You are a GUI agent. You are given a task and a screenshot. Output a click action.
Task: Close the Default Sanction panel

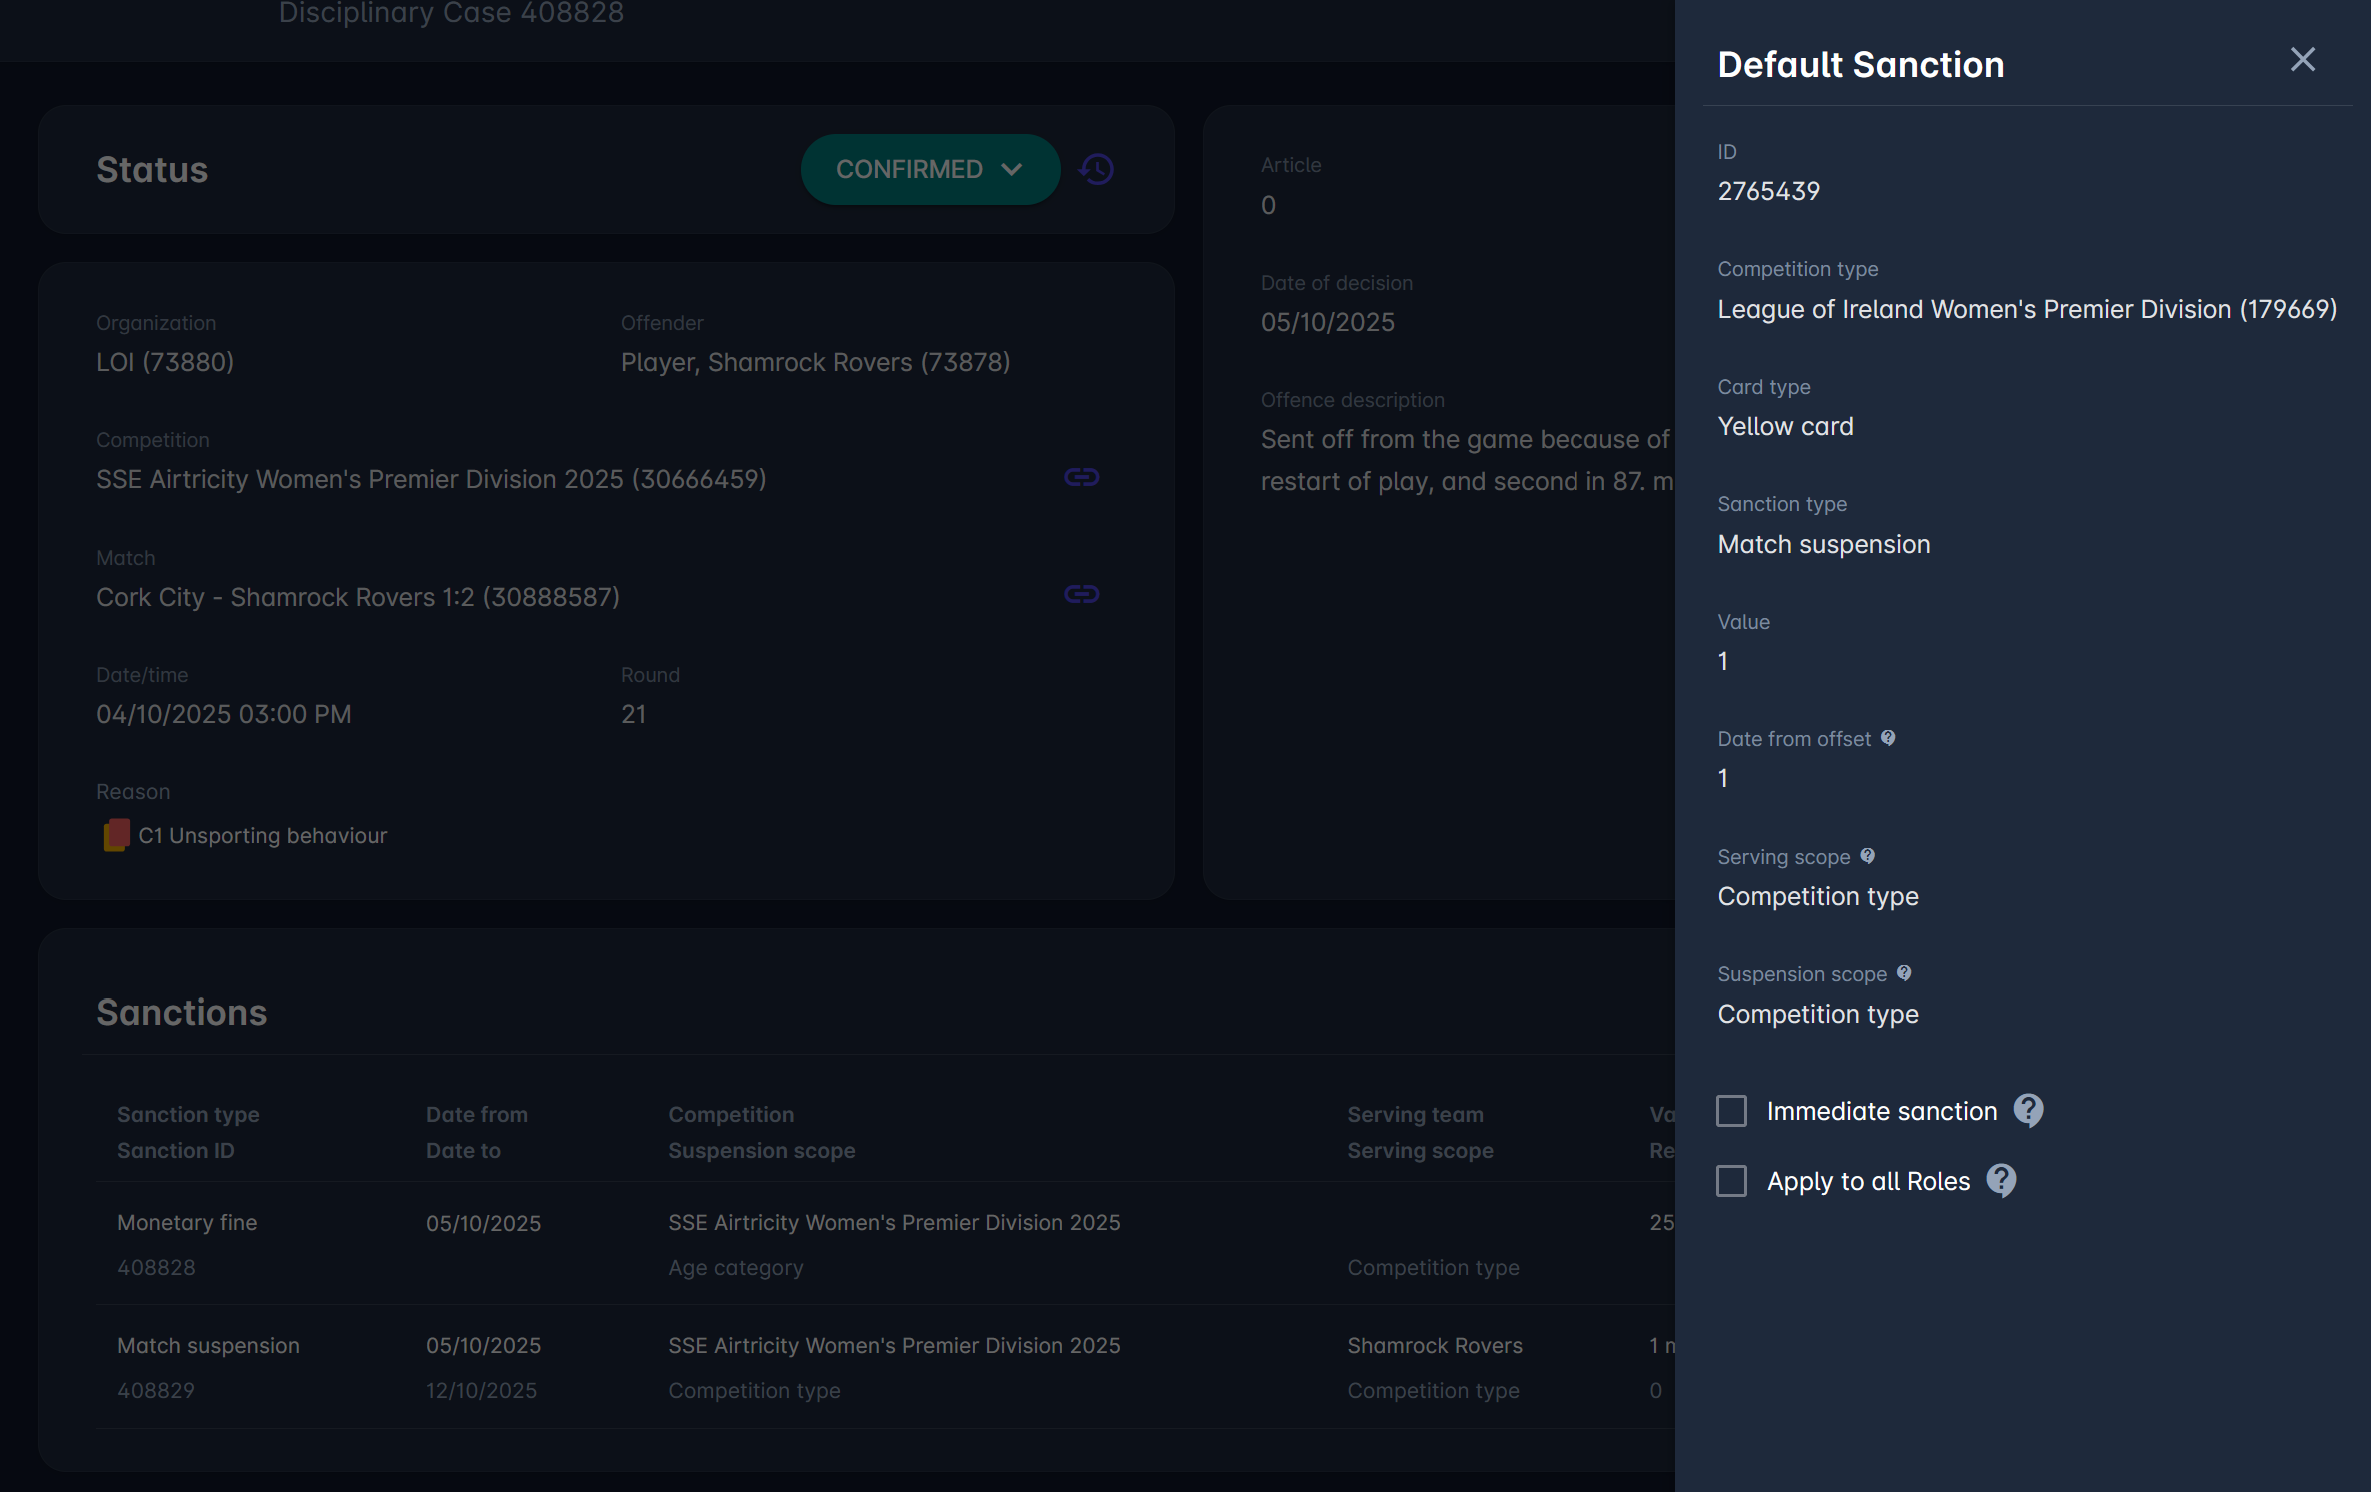coord(2302,60)
